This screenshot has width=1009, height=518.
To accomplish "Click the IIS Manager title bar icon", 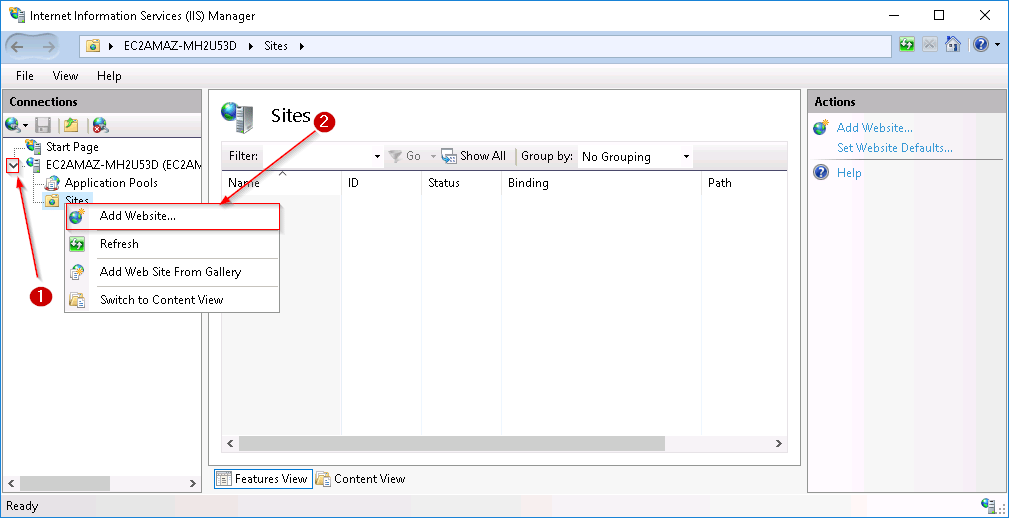I will click(x=17, y=15).
